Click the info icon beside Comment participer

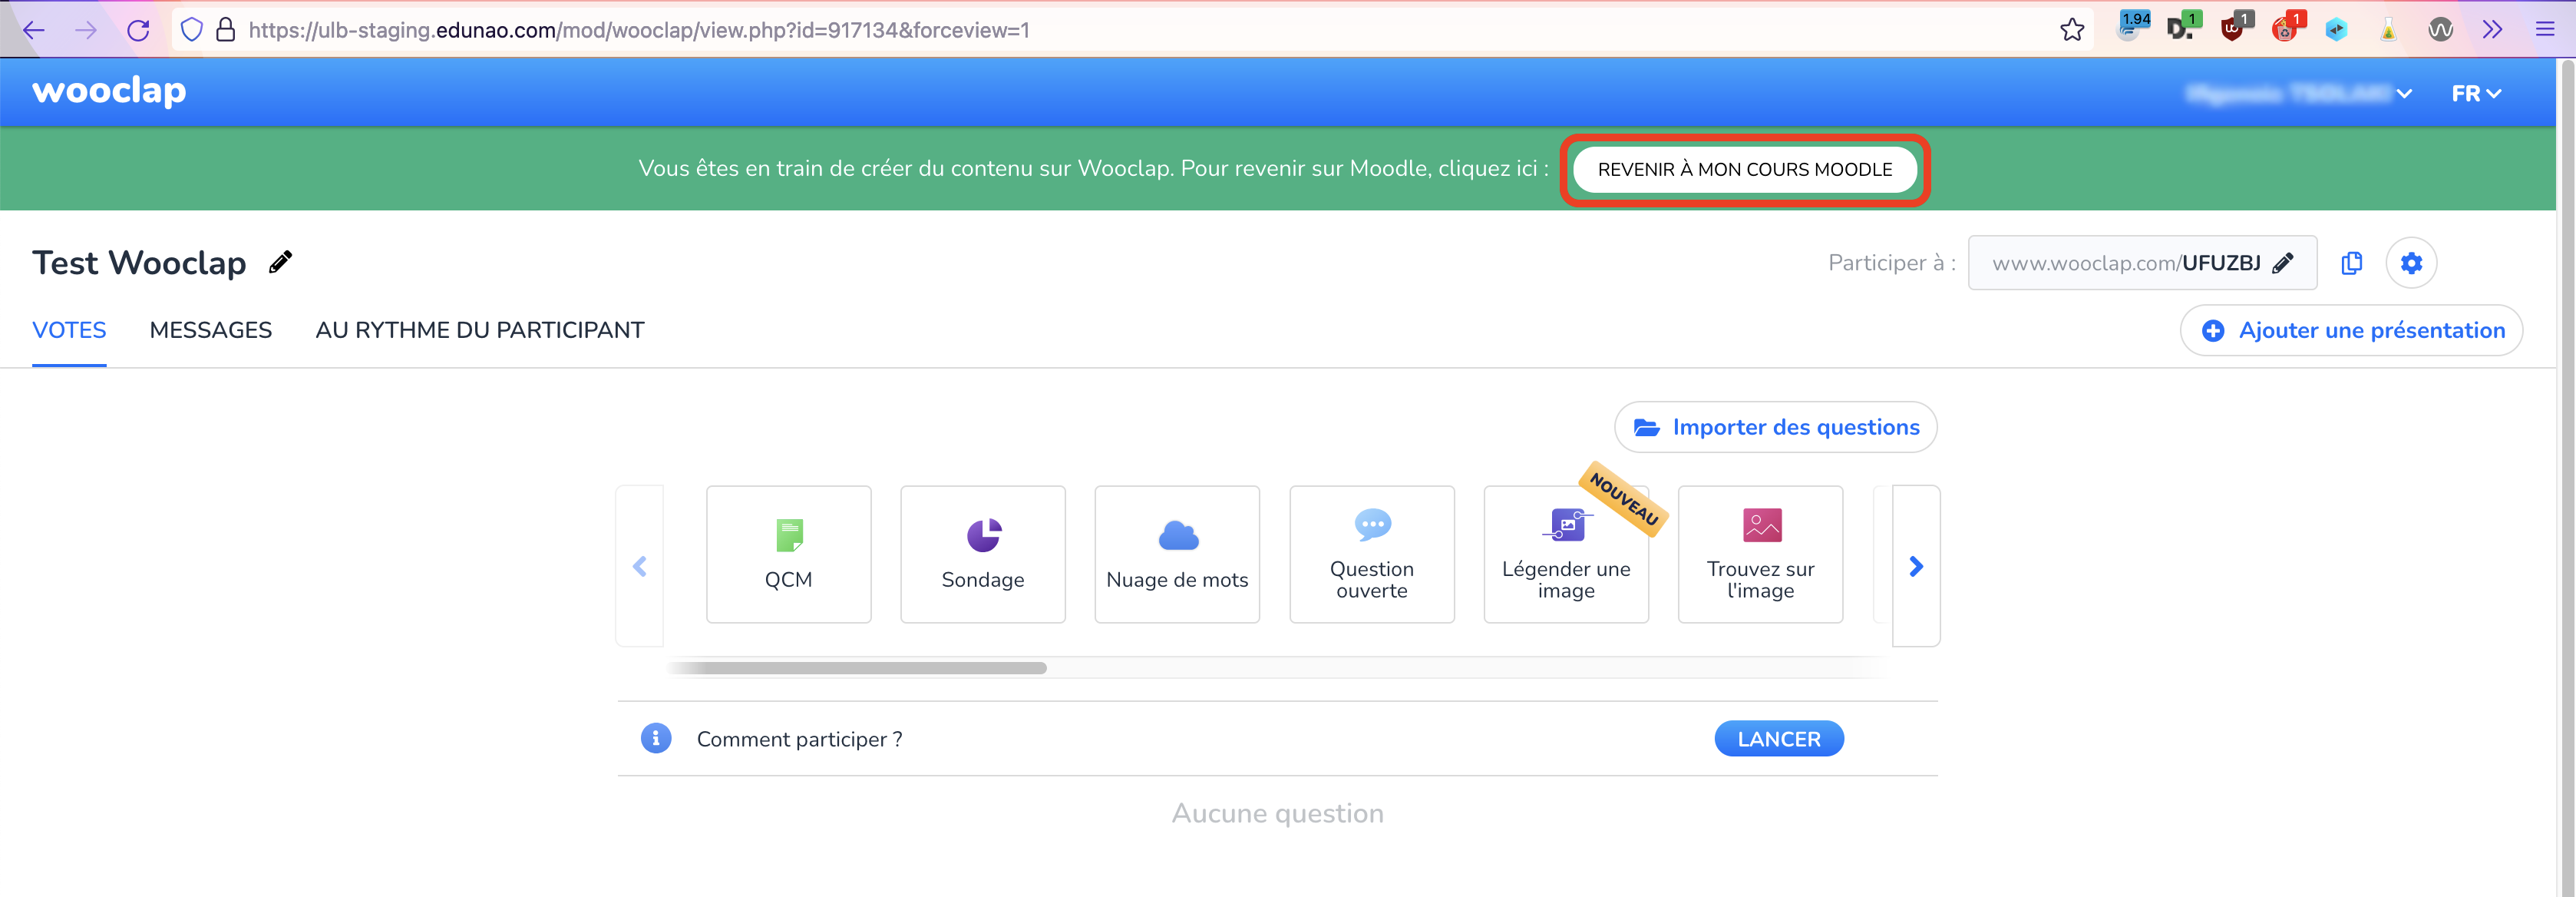[x=656, y=738]
